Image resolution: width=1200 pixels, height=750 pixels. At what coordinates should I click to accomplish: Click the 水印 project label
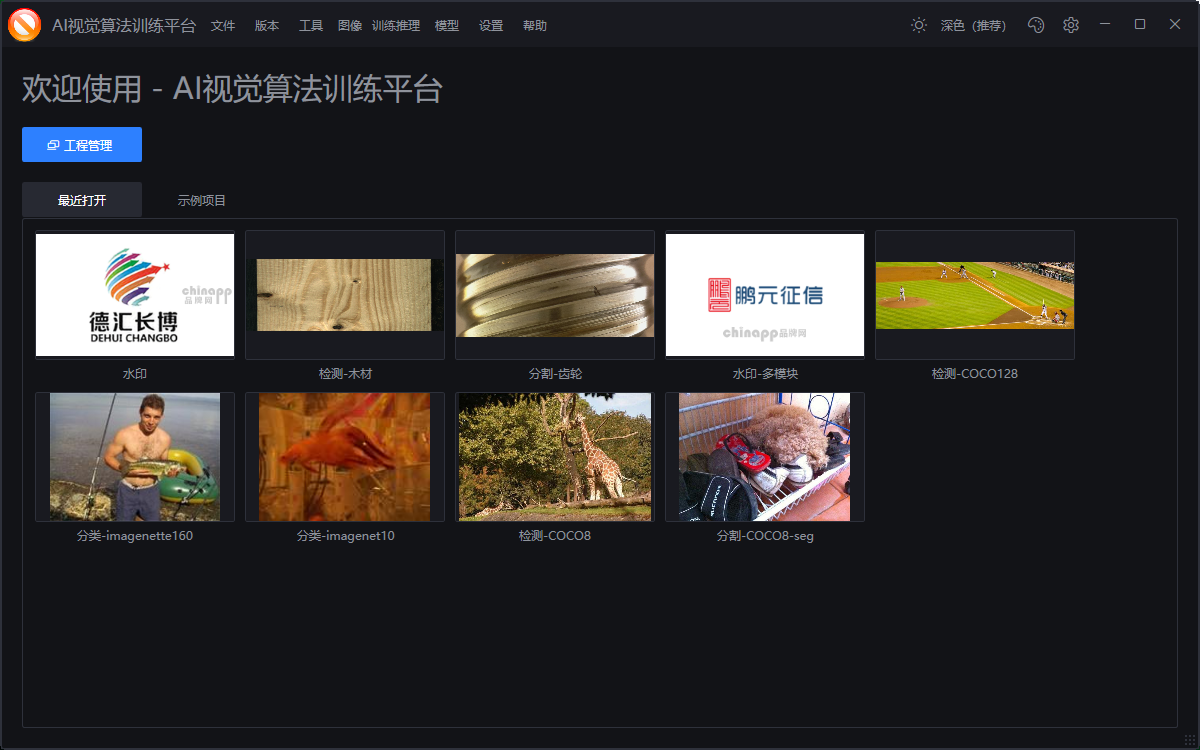point(135,374)
